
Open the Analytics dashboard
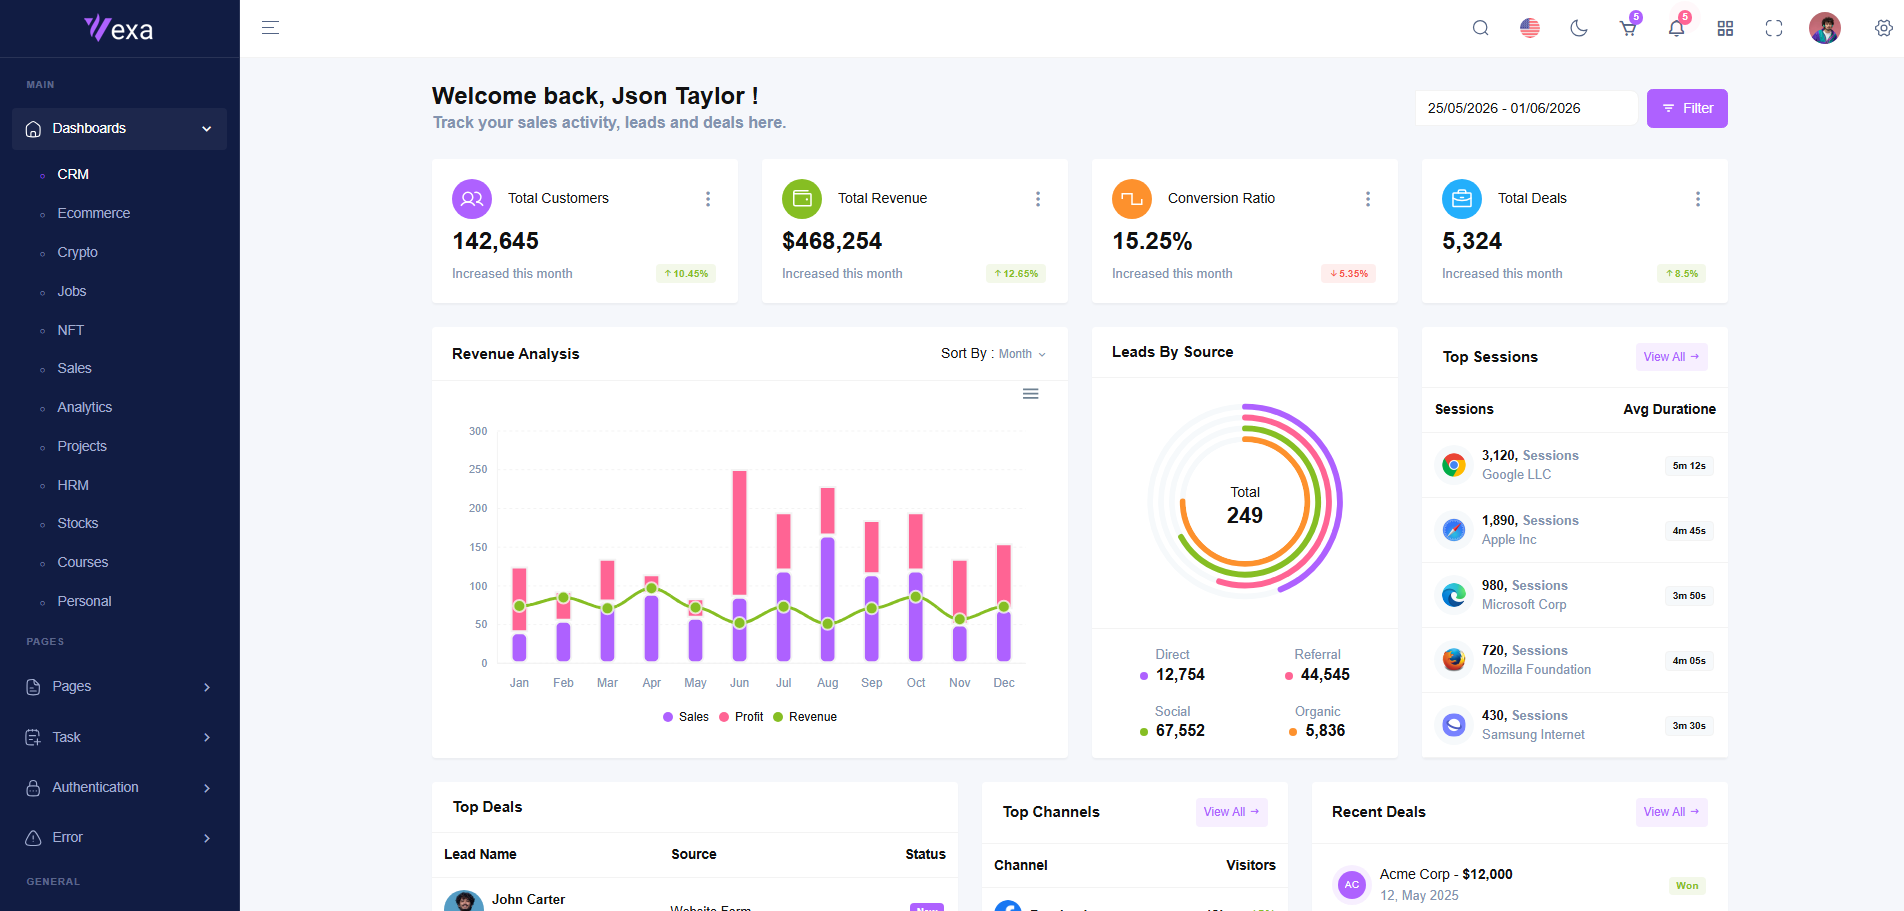[x=85, y=407]
